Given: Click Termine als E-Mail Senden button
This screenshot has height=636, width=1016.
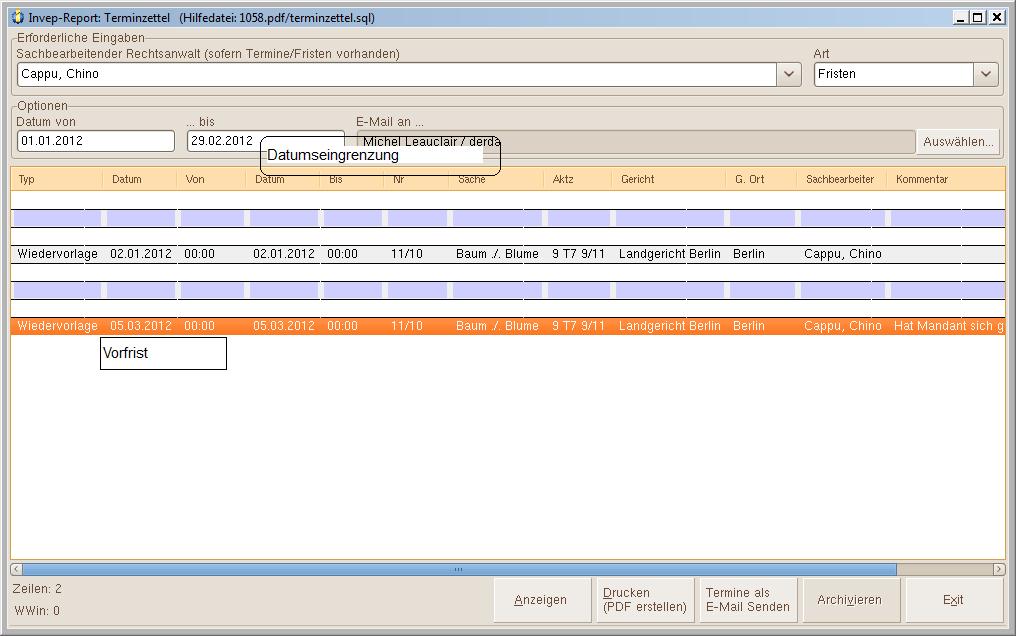Looking at the screenshot, I should (x=748, y=600).
